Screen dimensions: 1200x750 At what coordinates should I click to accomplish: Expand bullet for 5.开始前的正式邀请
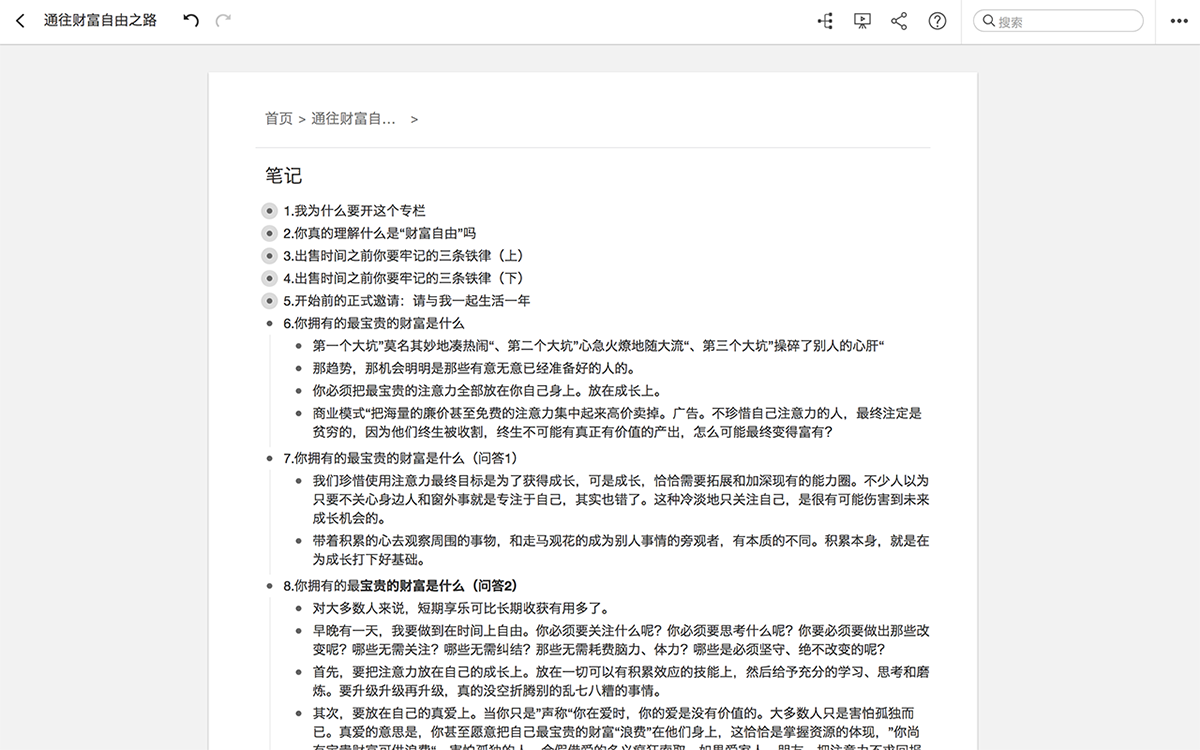click(x=269, y=301)
